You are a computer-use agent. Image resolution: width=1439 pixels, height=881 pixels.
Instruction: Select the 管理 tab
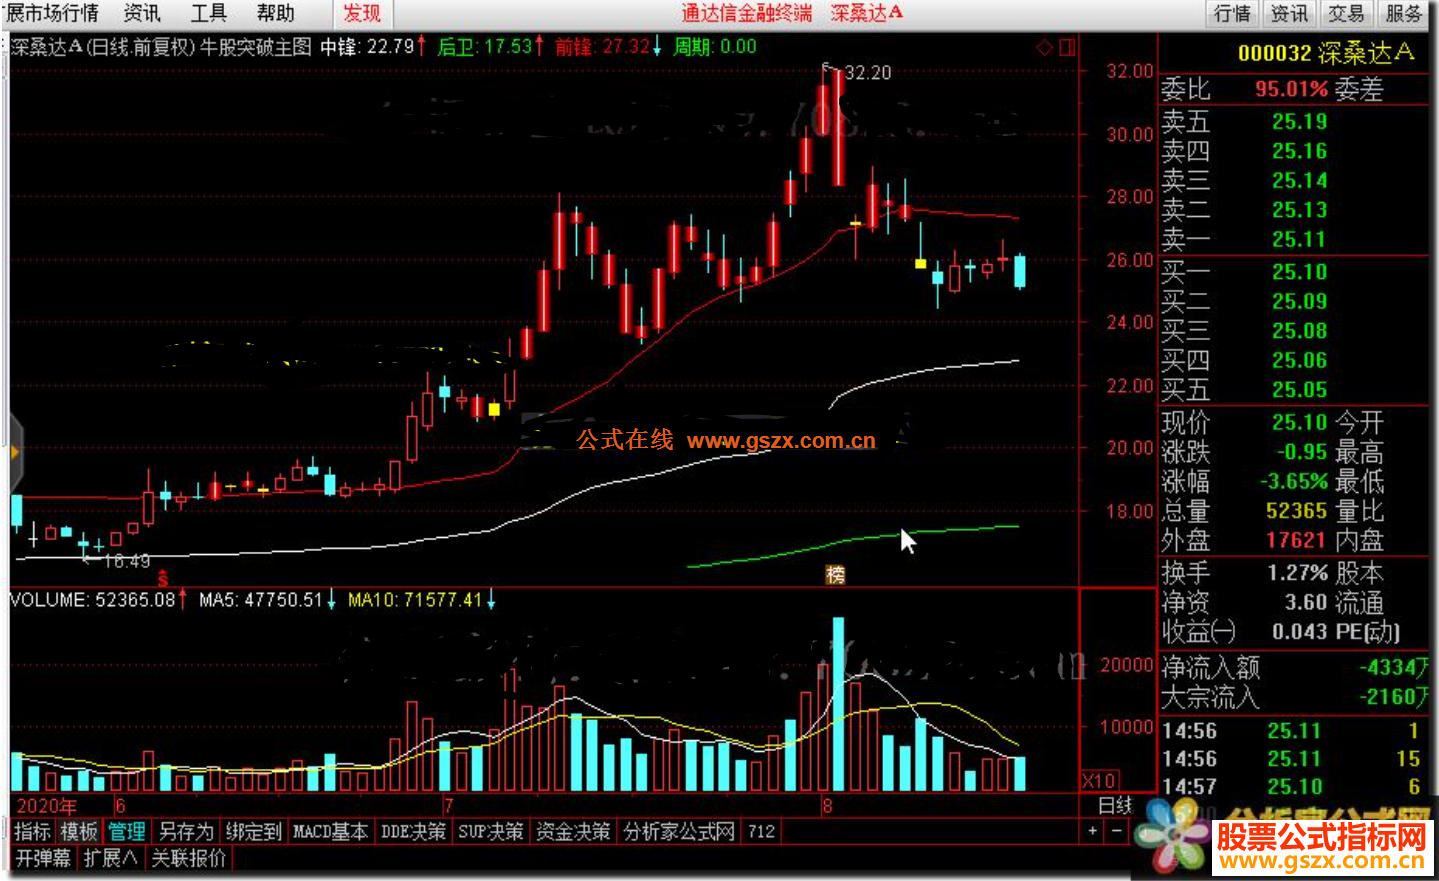[127, 831]
